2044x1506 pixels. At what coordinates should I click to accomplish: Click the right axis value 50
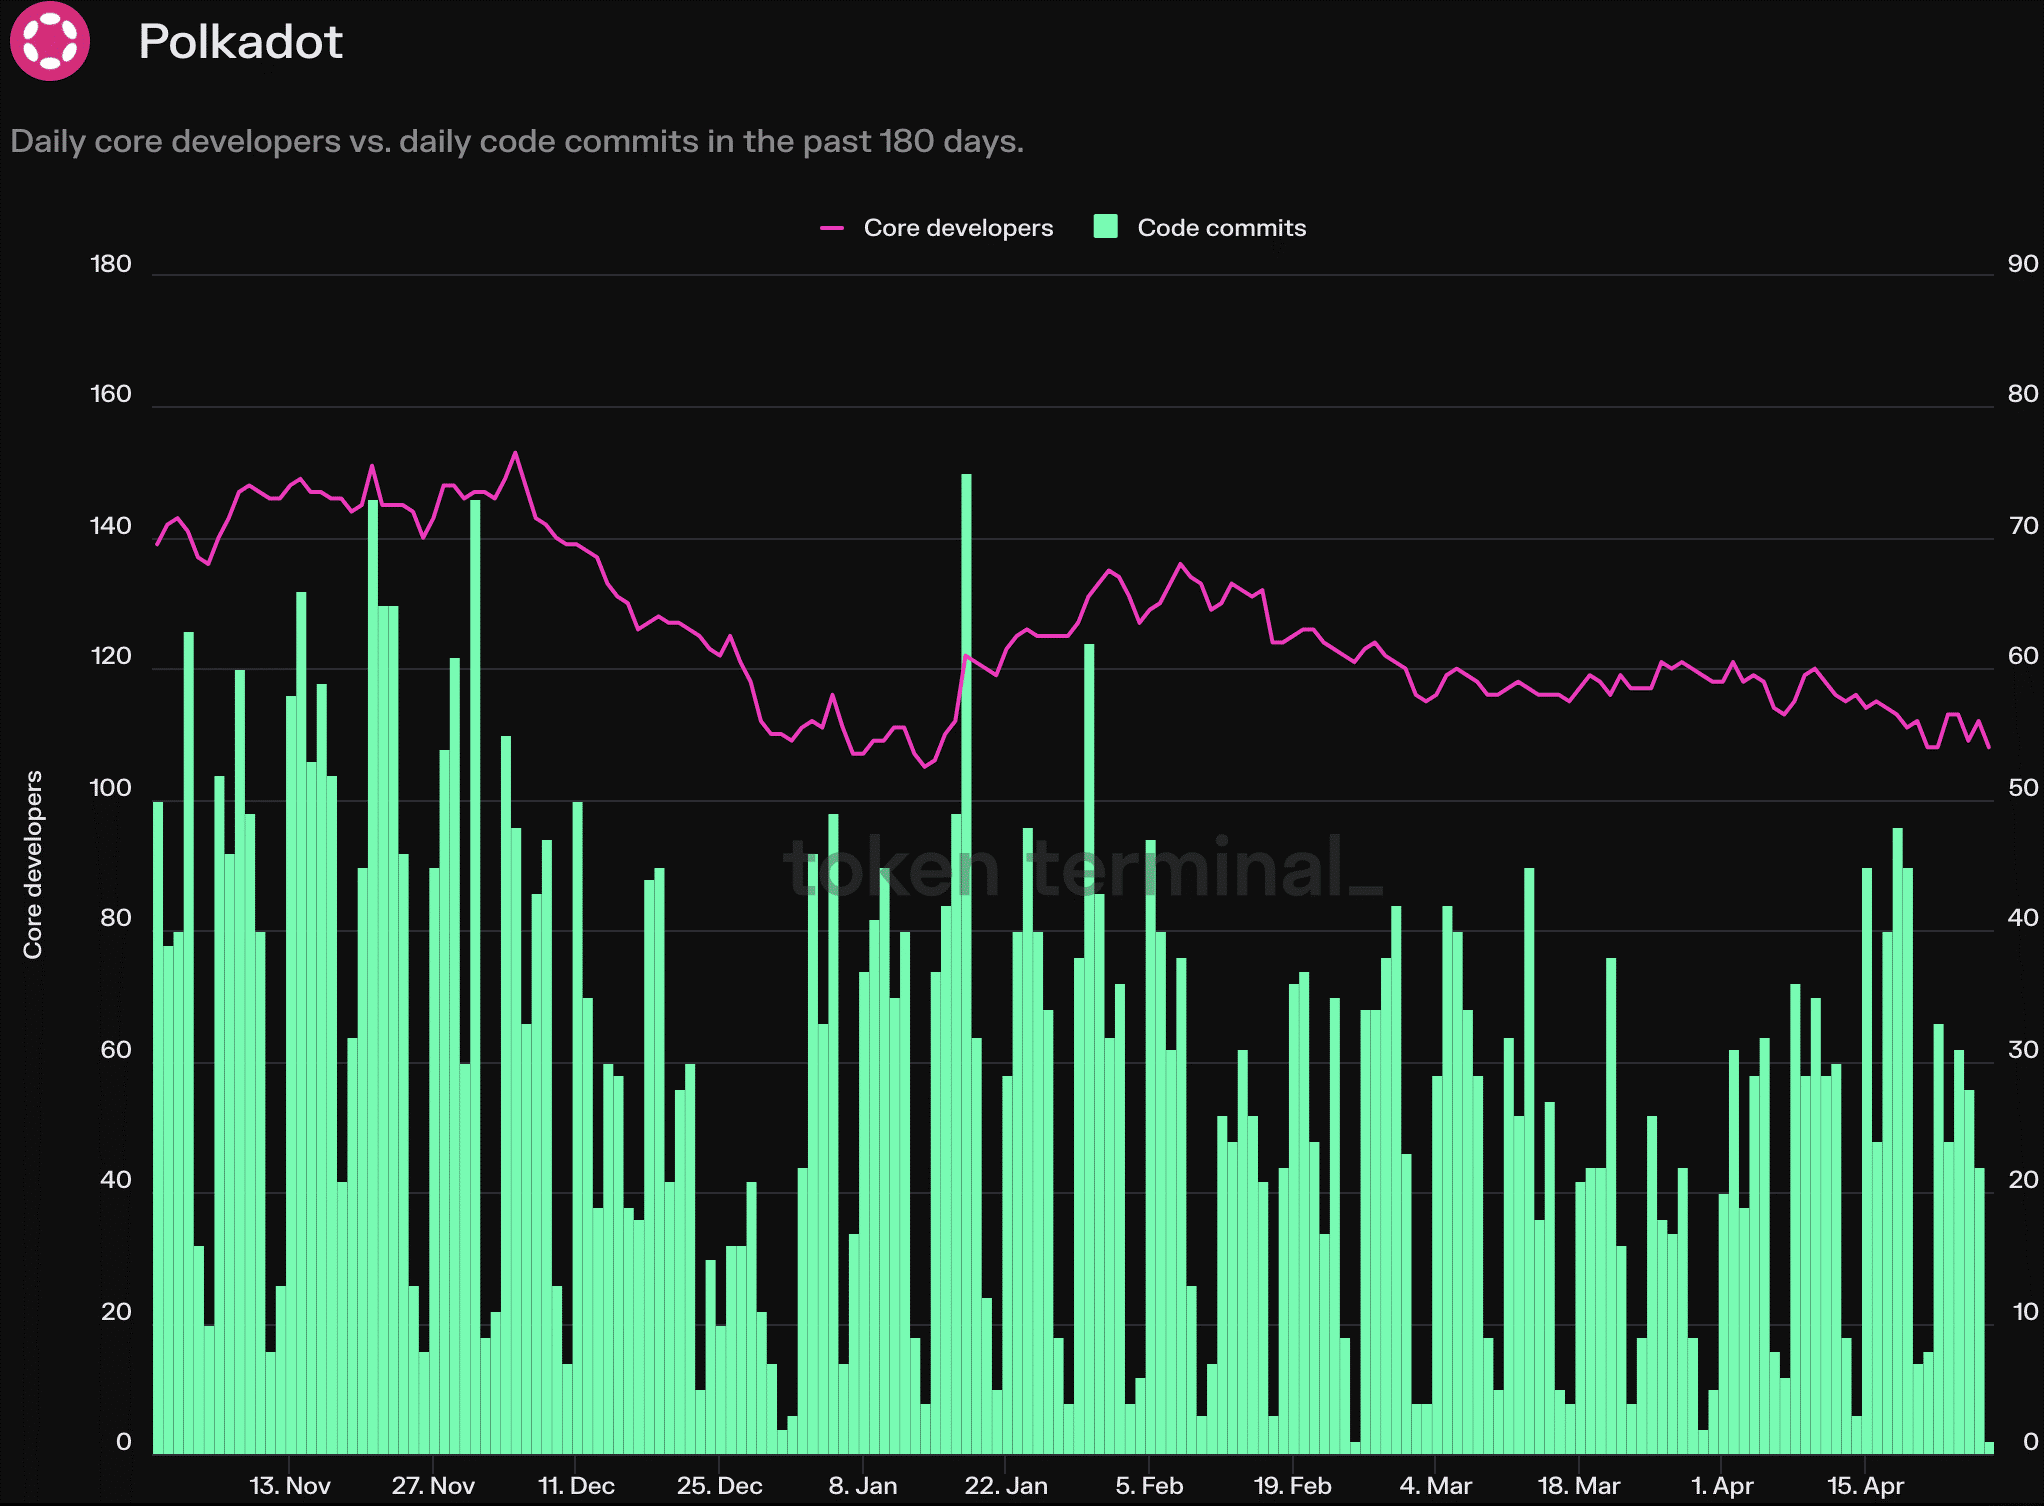coord(2023,788)
